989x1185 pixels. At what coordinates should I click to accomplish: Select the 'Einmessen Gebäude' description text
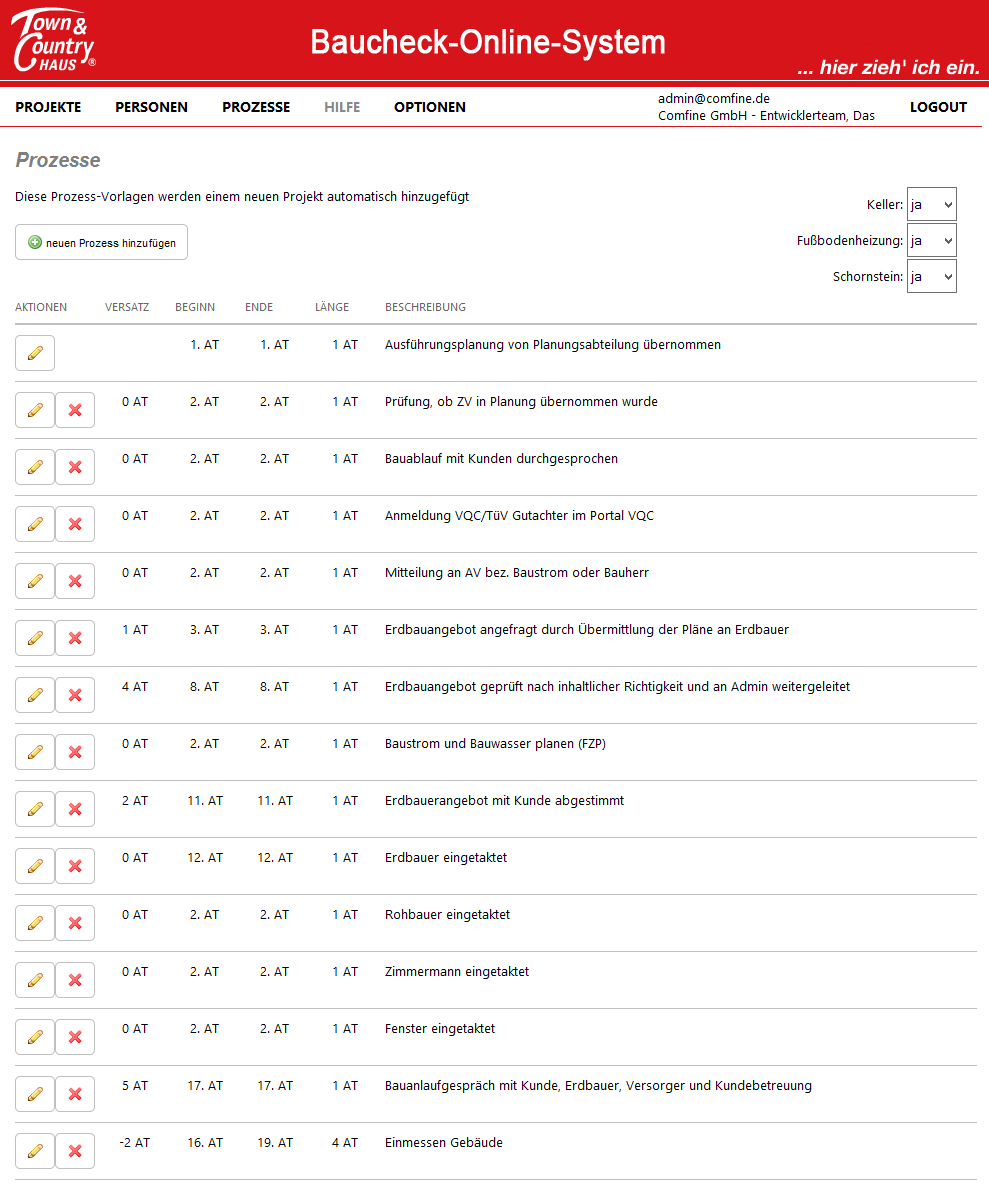444,1143
